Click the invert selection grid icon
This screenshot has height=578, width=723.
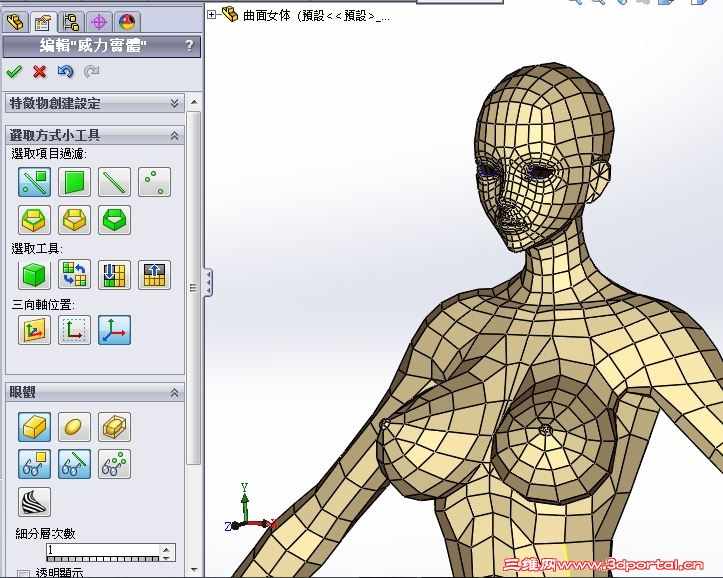[x=74, y=275]
